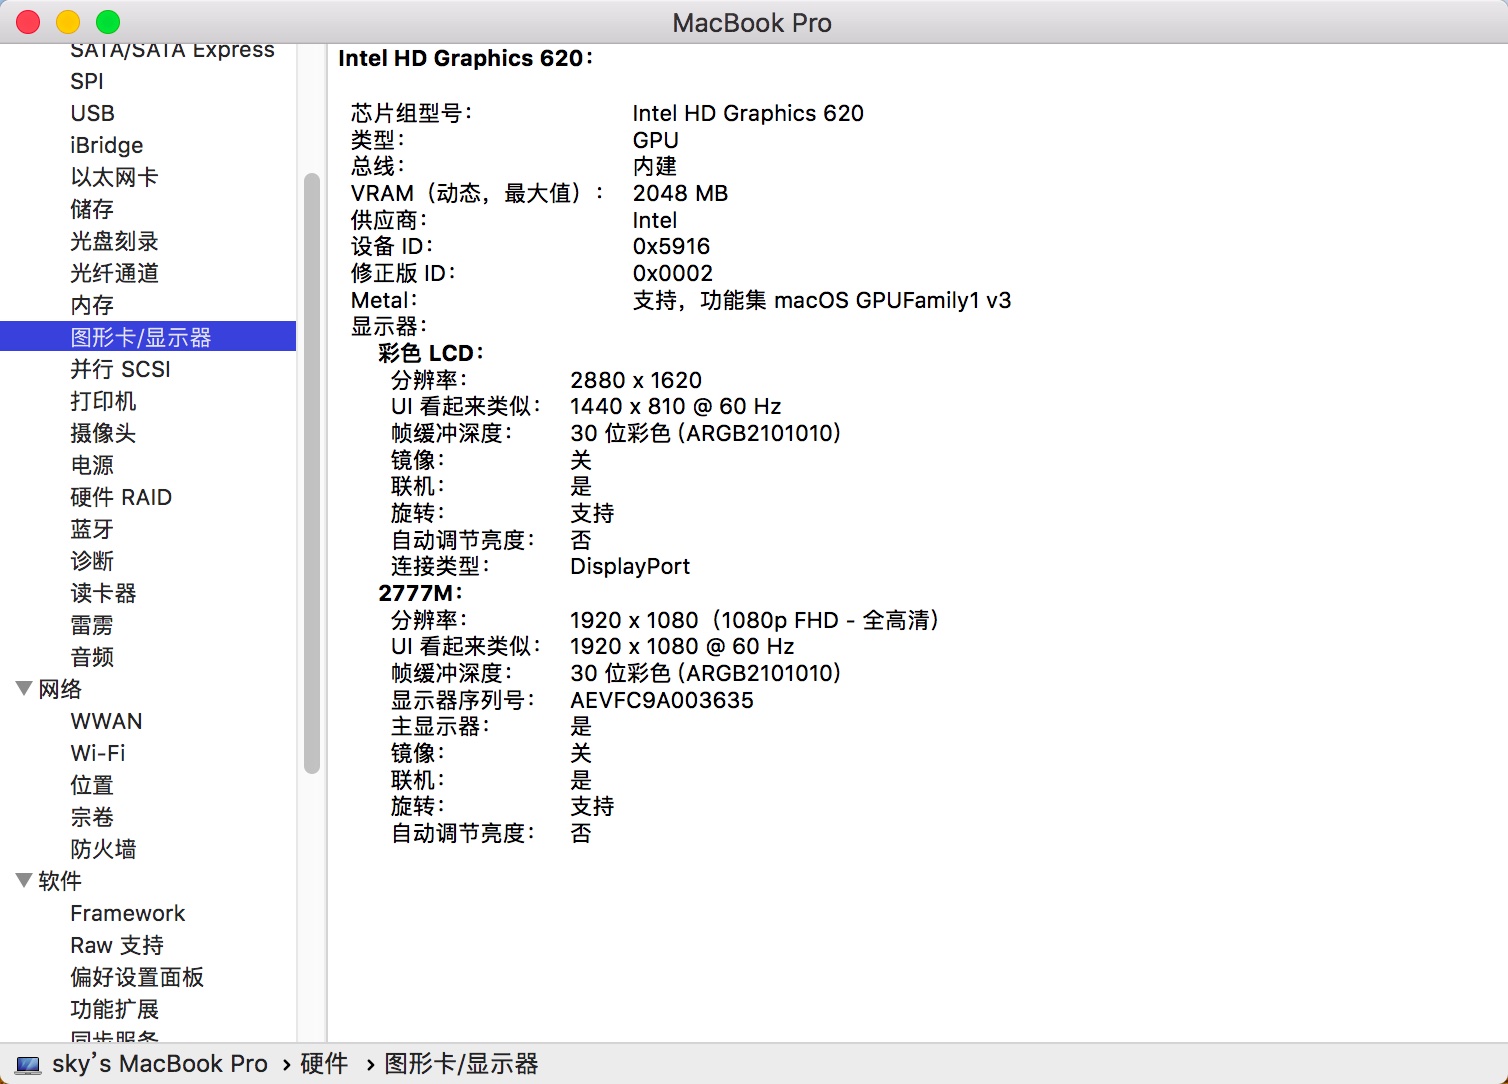
Task: Open the 蓝牙 entry
Action: click(x=92, y=529)
